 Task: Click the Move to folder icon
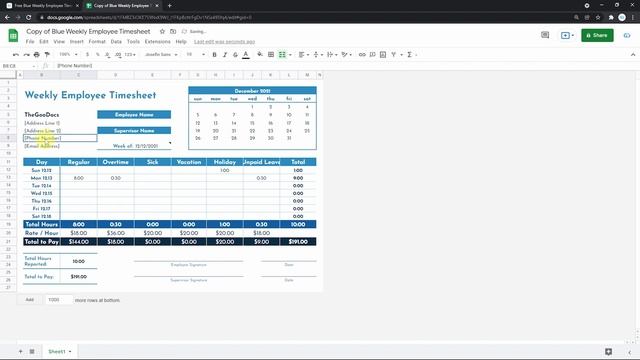point(173,31)
